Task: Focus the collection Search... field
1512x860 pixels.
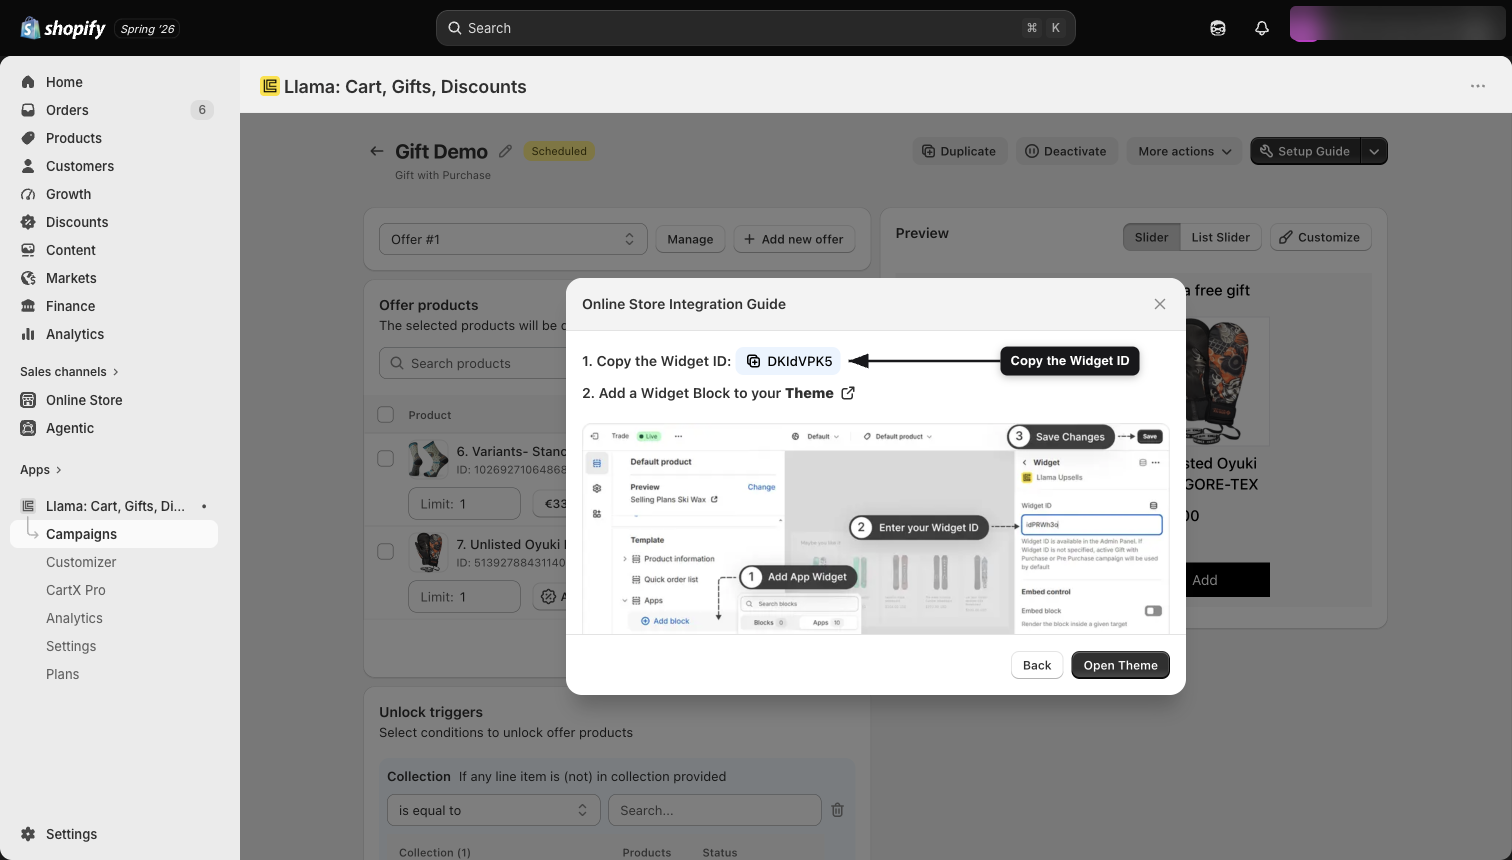Action: coord(714,810)
